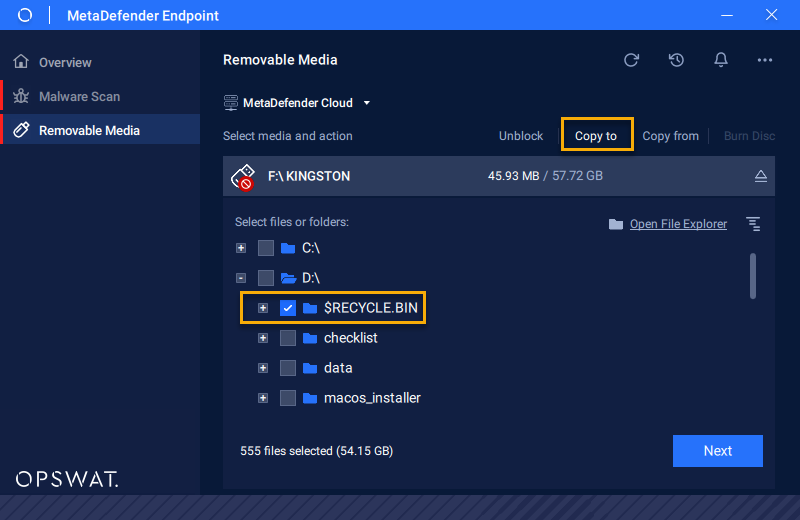The width and height of the screenshot is (800, 520).
Task: Check the D:\ drive checkbox
Action: coord(266,278)
